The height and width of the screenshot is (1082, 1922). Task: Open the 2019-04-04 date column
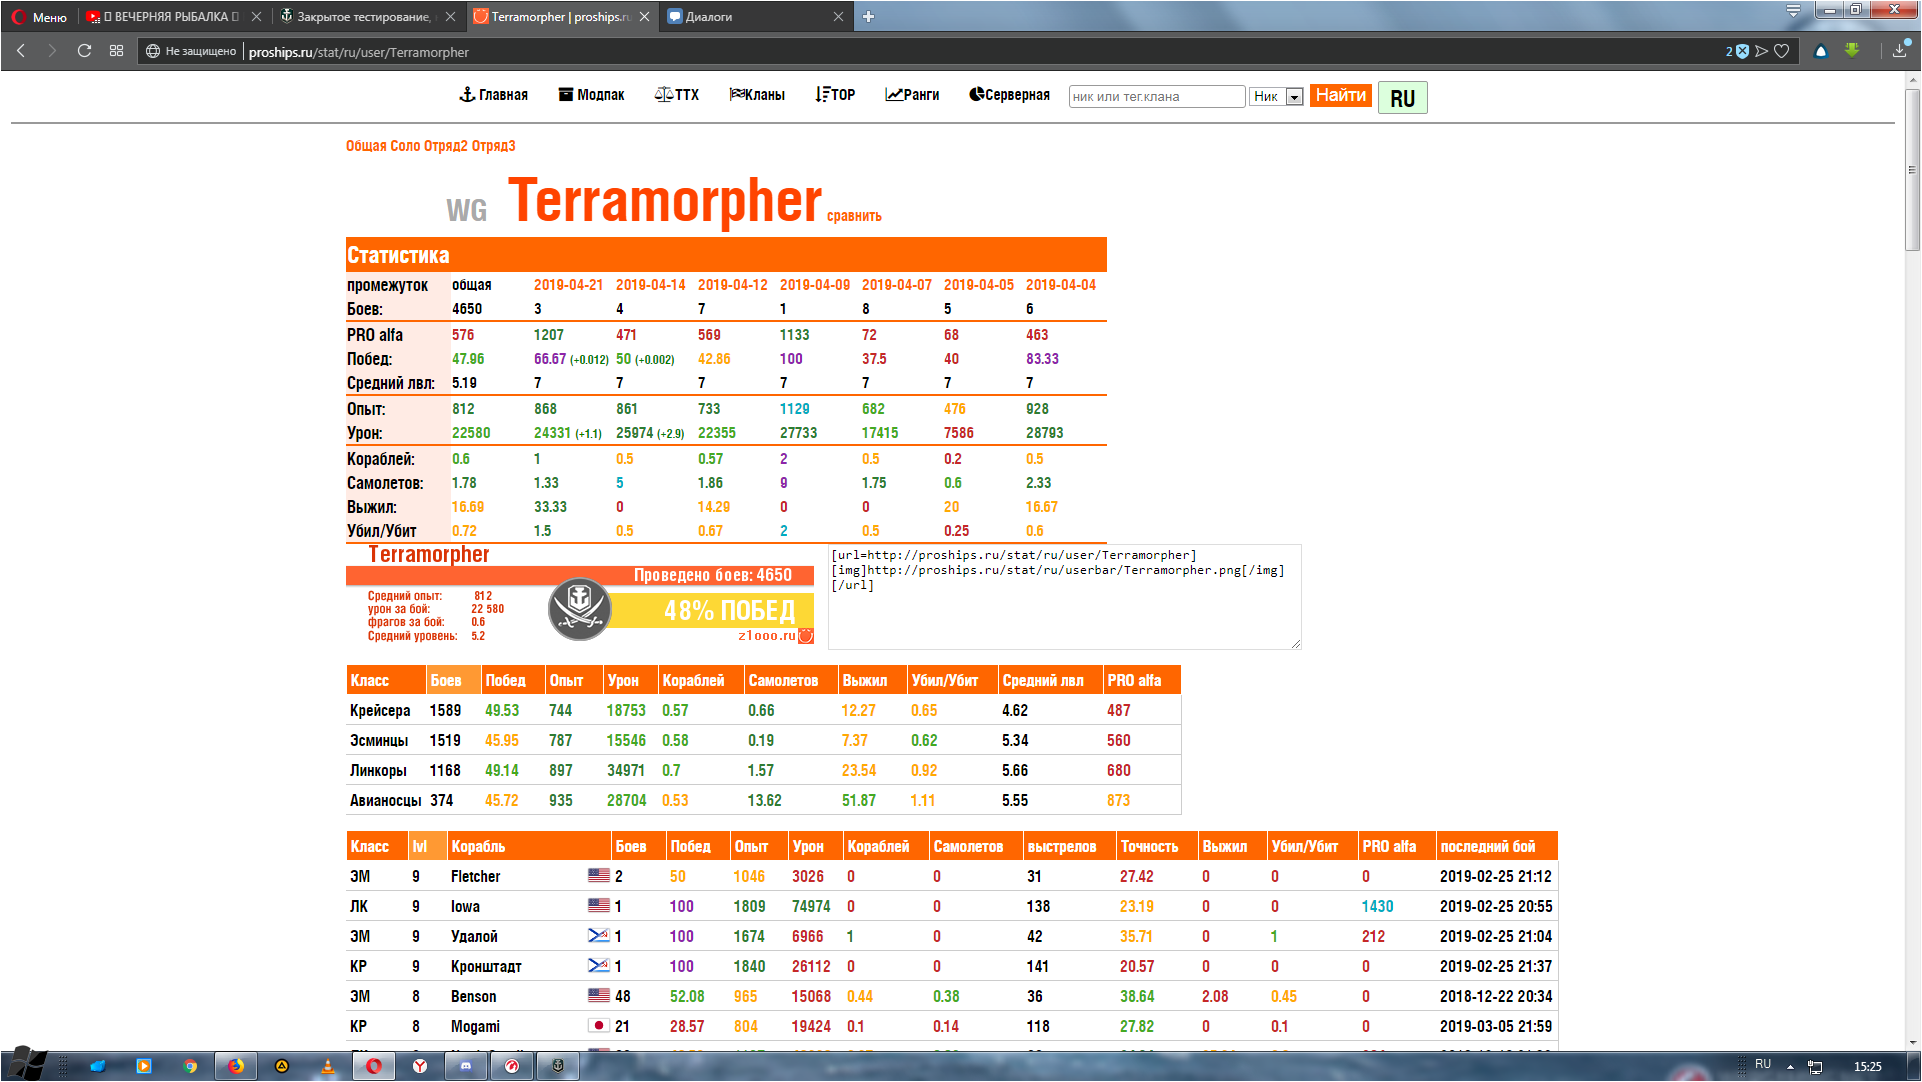coord(1060,285)
